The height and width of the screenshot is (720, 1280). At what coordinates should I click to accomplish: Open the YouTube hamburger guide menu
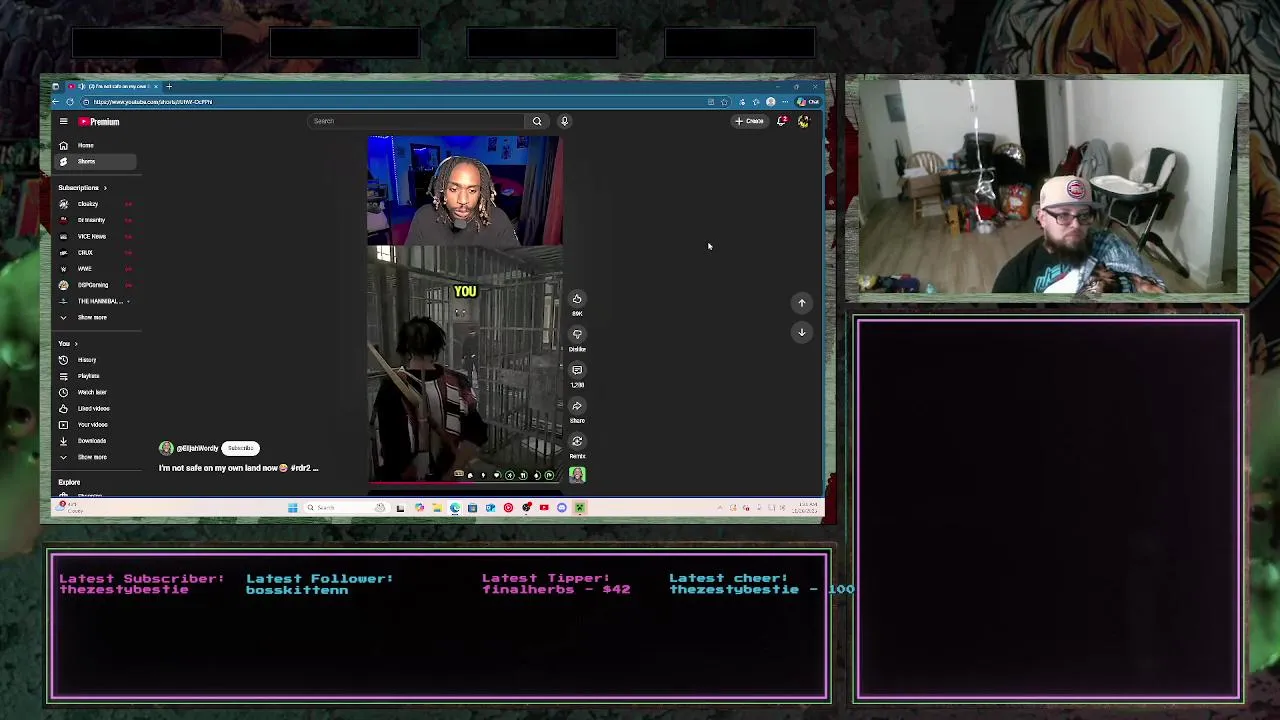coord(63,122)
